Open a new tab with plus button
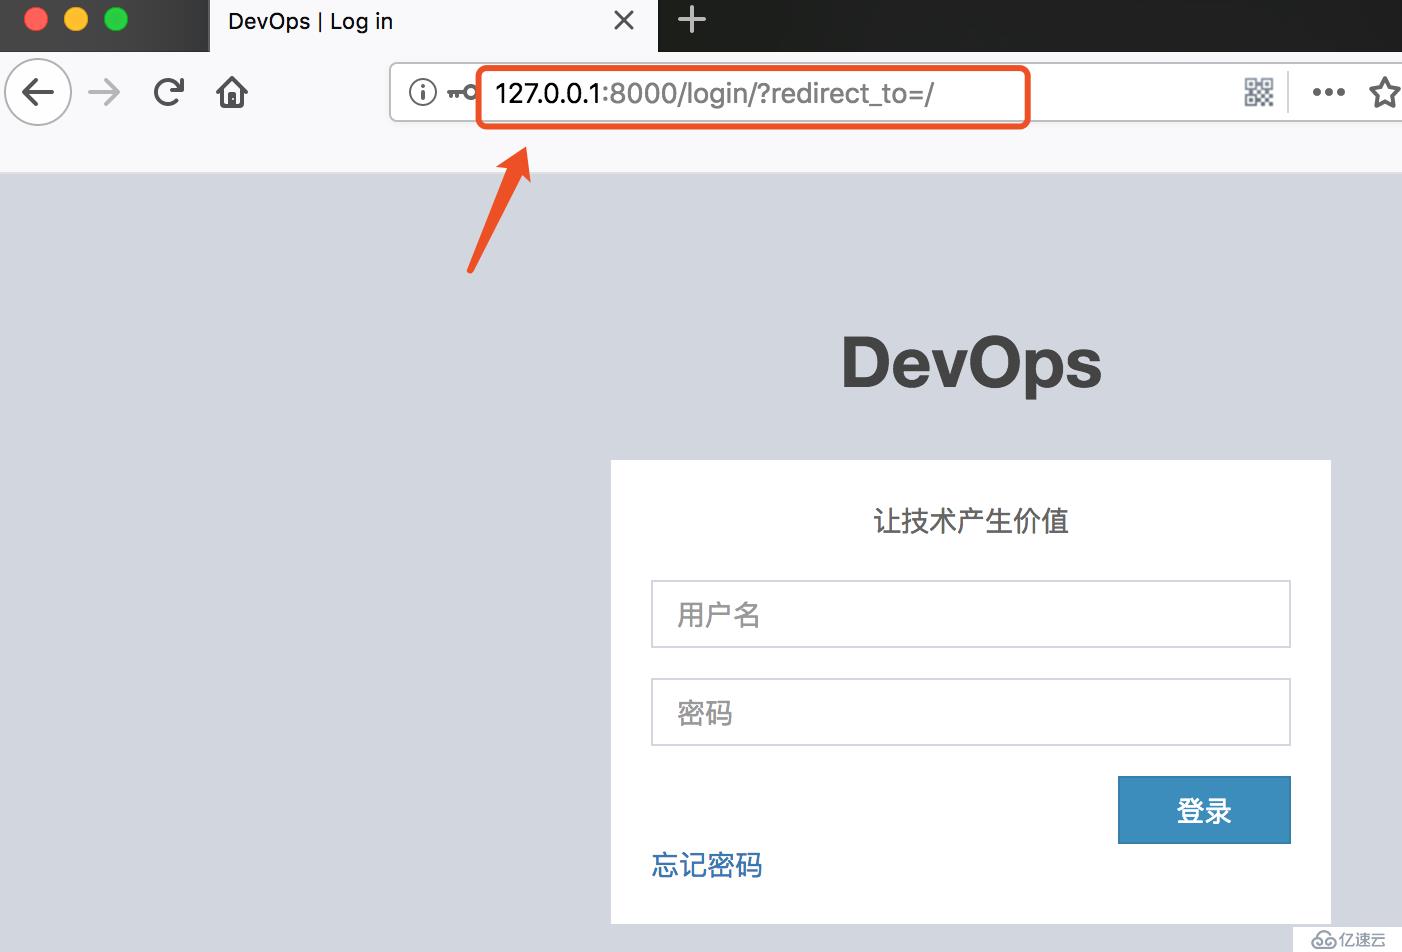 (692, 20)
